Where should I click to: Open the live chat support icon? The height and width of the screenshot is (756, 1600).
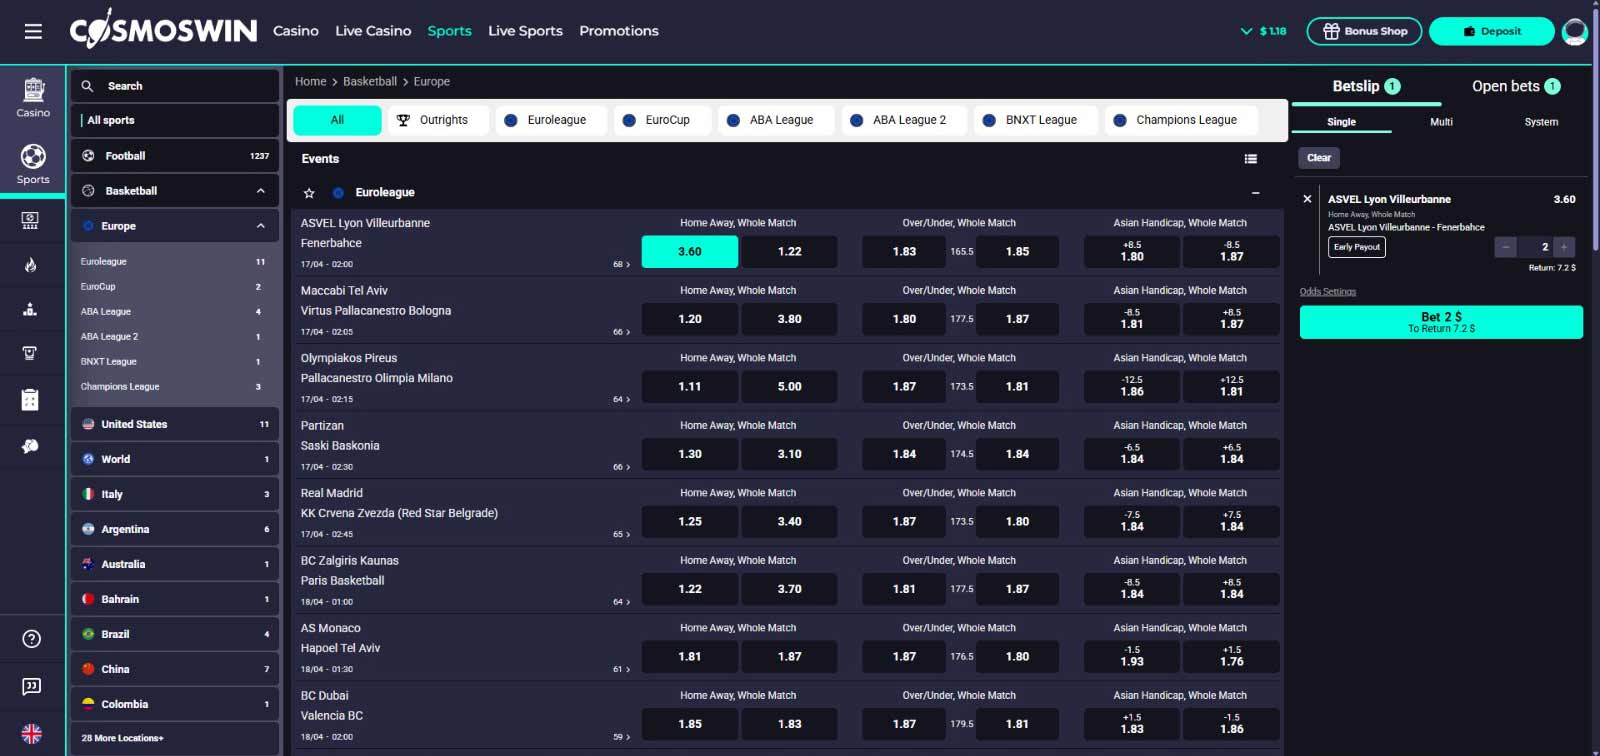click(32, 686)
